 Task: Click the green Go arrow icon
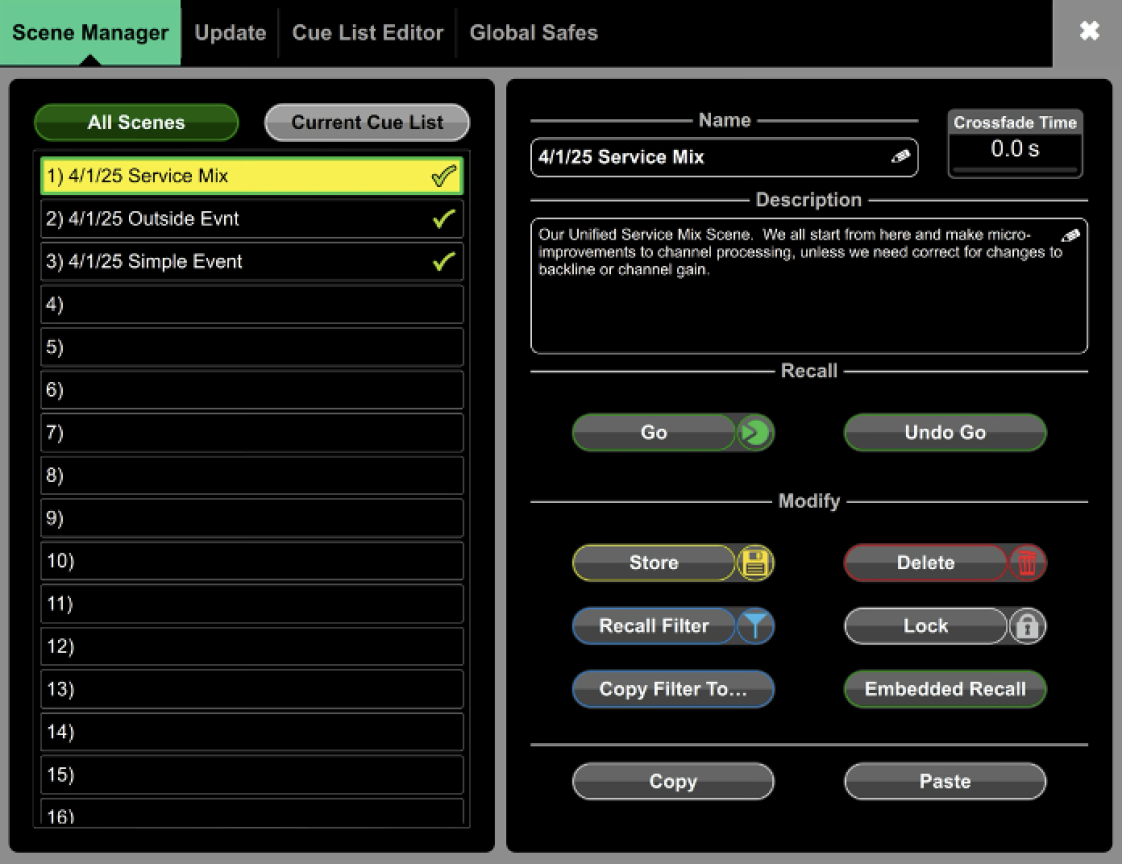pyautogui.click(x=755, y=433)
